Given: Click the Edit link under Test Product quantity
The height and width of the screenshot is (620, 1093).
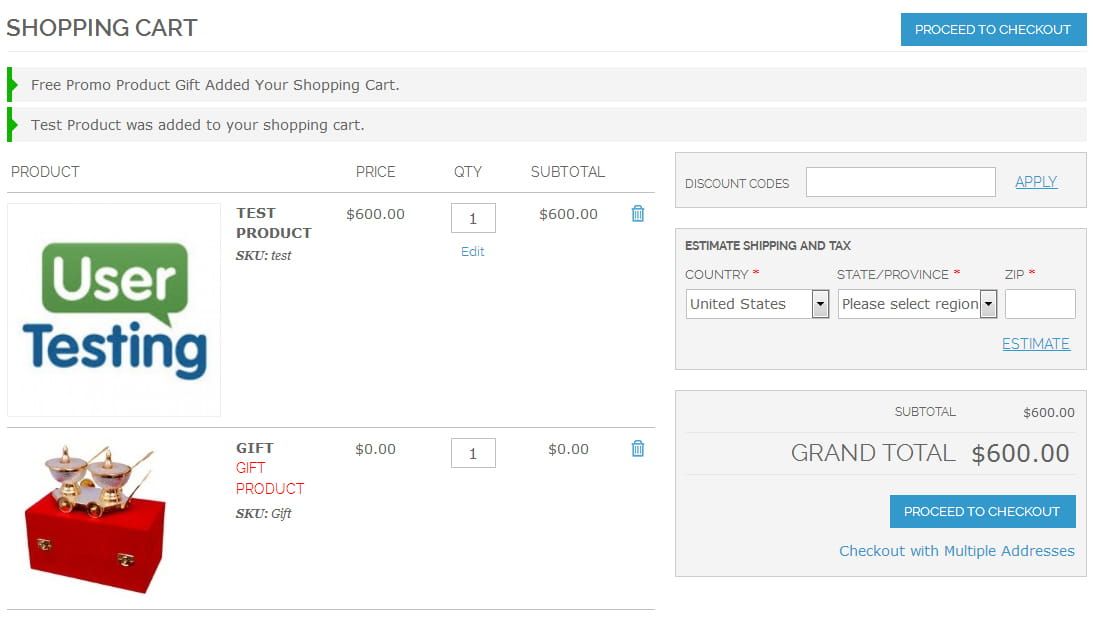Looking at the screenshot, I should pyautogui.click(x=473, y=252).
